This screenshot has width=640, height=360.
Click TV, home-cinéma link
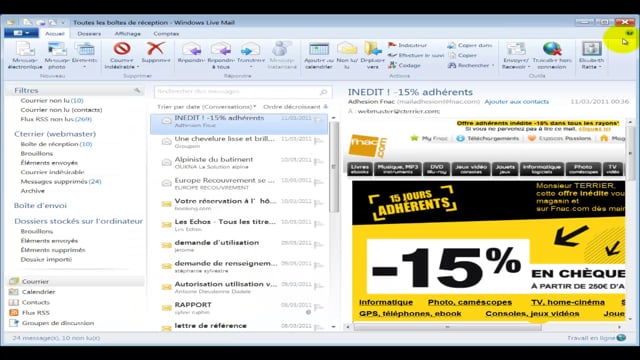point(568,302)
